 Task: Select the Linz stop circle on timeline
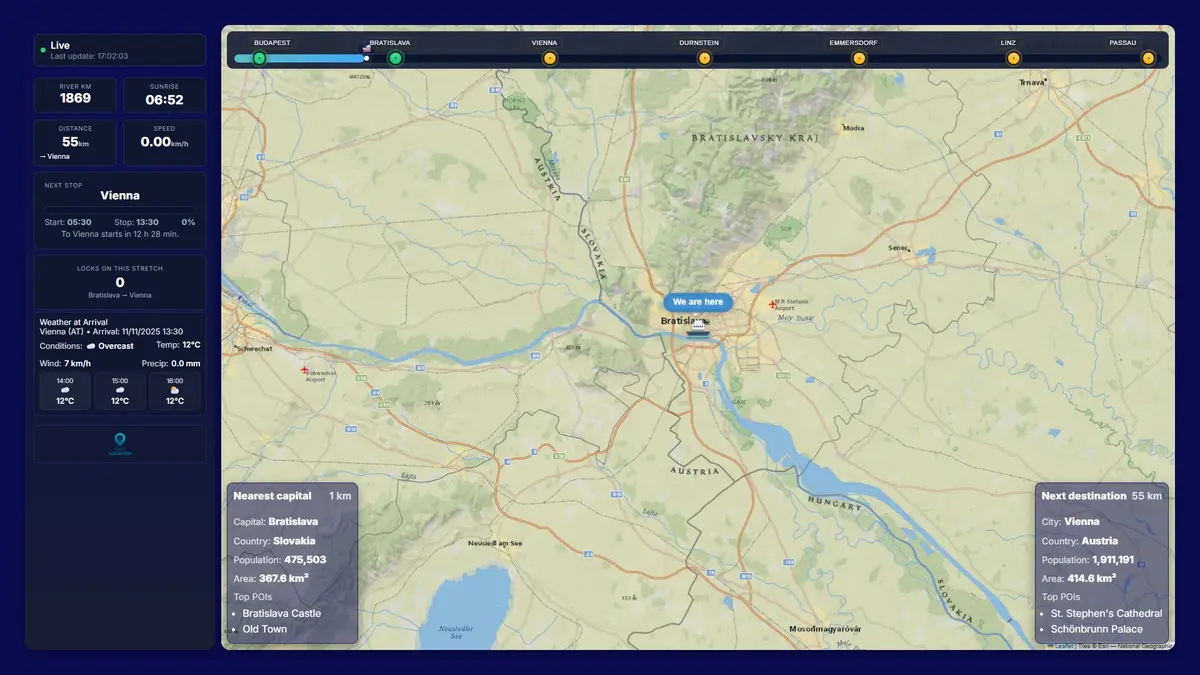click(1013, 58)
